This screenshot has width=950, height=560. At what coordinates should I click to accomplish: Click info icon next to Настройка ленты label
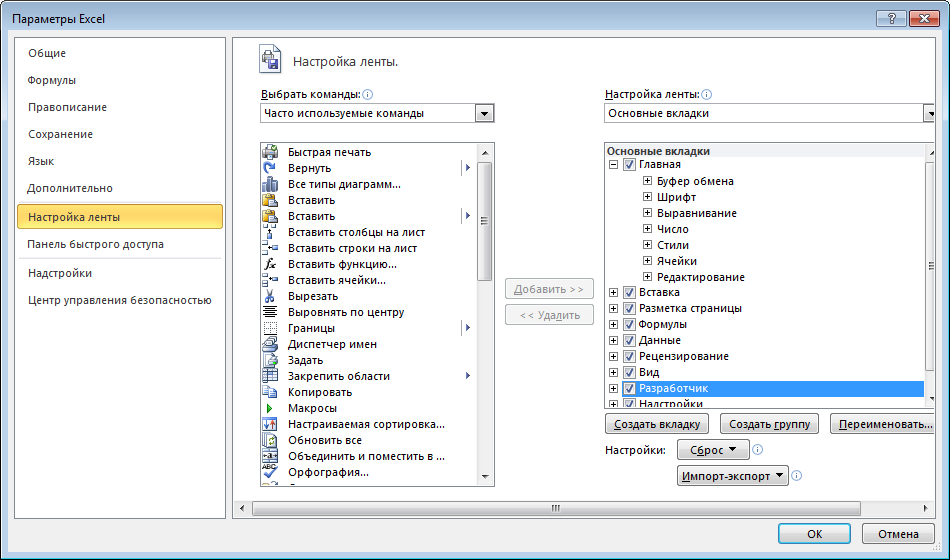pos(706,95)
